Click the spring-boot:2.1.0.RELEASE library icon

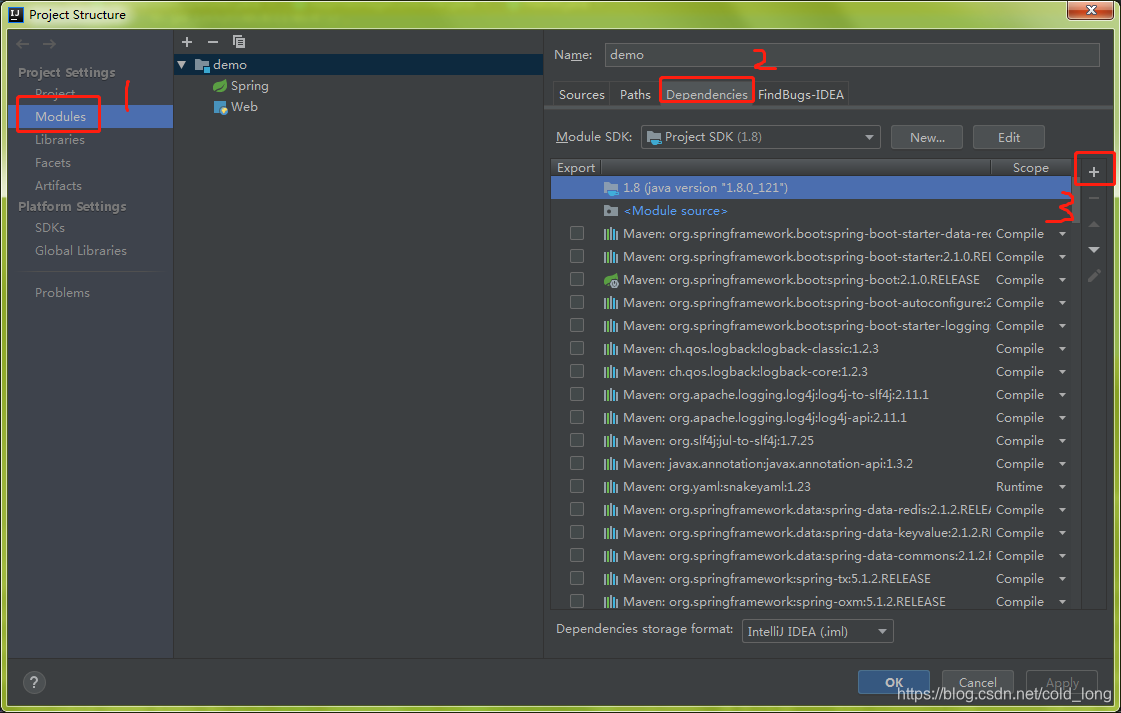point(611,280)
